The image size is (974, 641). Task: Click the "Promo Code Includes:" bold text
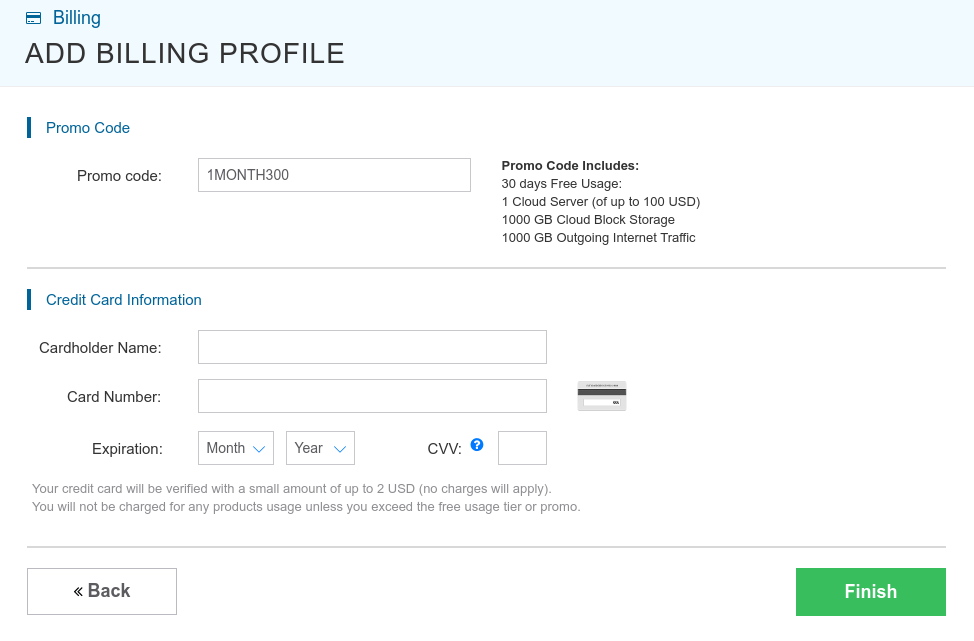point(570,166)
